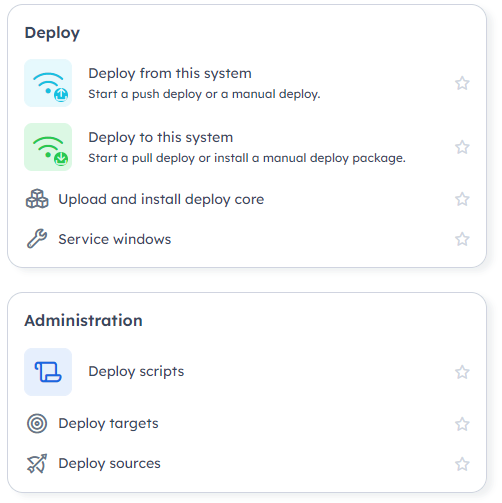The image size is (502, 503).
Task: Star the Deploy targets item
Action: click(x=462, y=424)
